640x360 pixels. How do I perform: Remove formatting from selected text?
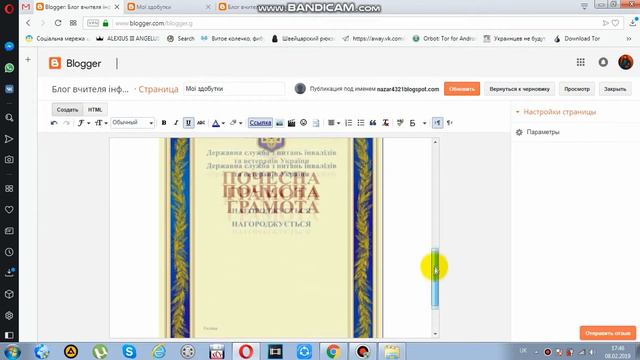pos(385,123)
